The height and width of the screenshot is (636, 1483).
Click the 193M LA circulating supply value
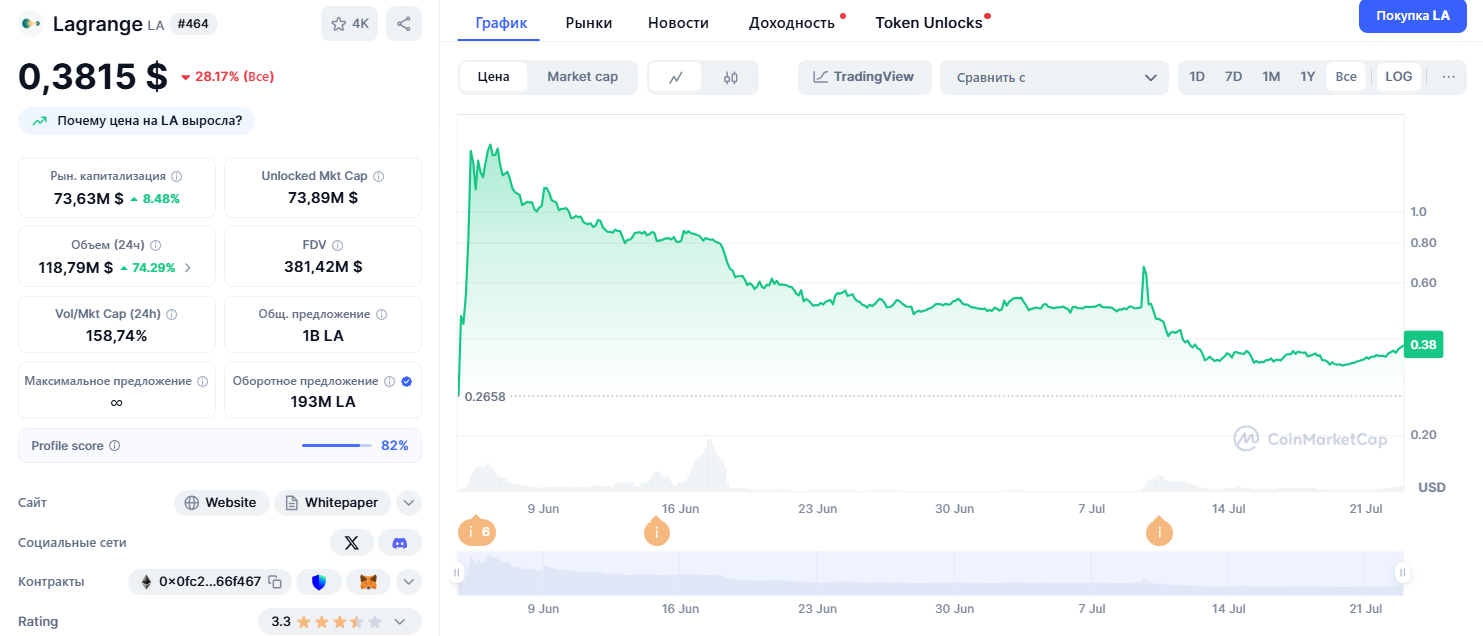point(323,402)
